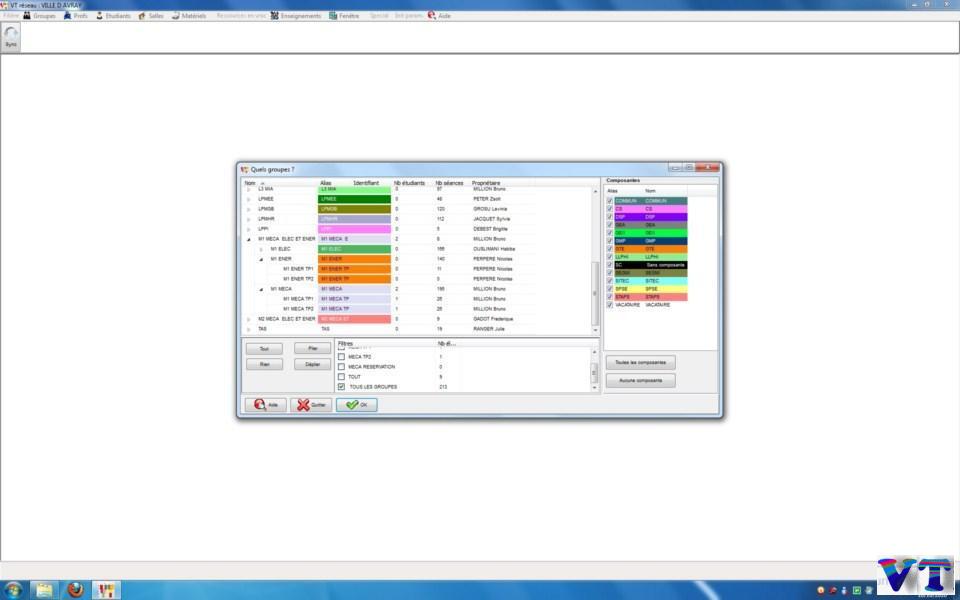Click the Fenêtre menu icon
Viewport: 960px width, 600px height.
coord(333,16)
